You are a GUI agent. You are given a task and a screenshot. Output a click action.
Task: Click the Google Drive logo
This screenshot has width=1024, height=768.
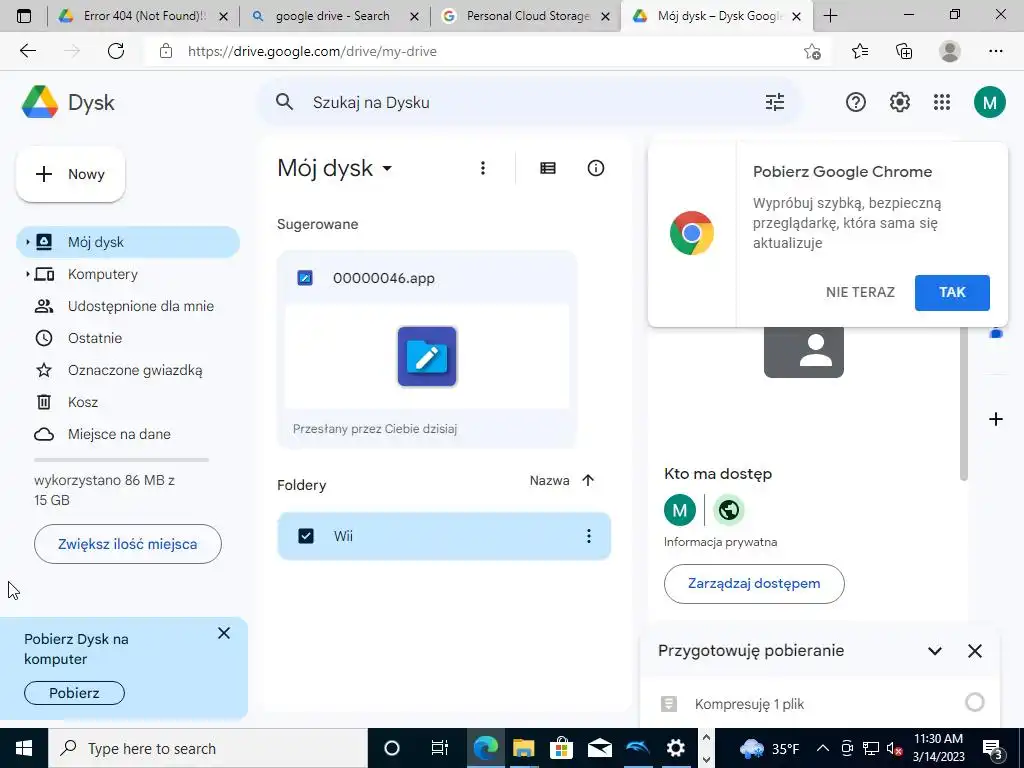pos(40,102)
